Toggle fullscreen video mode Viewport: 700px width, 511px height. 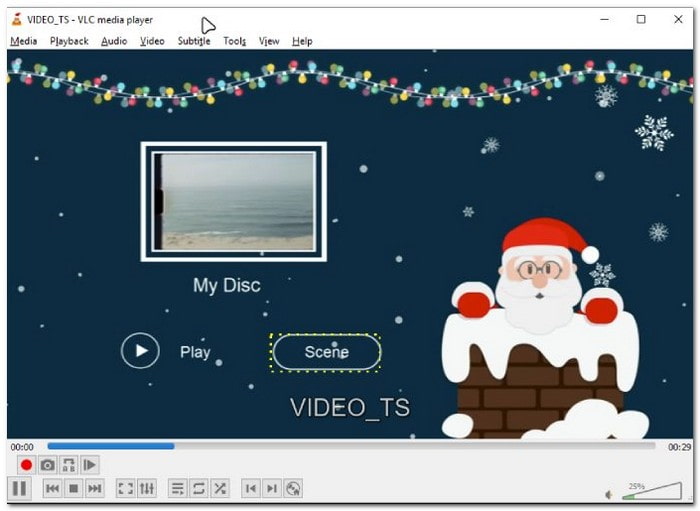(x=125, y=488)
